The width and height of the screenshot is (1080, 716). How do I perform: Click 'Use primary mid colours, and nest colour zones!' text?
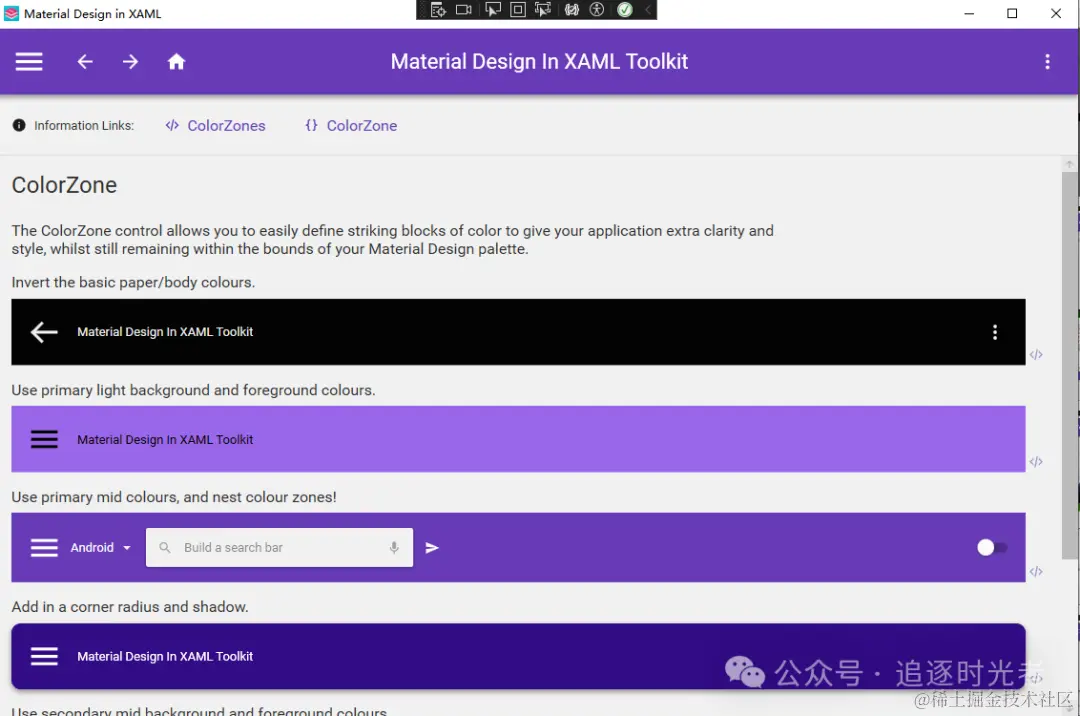pyautogui.click(x=174, y=497)
